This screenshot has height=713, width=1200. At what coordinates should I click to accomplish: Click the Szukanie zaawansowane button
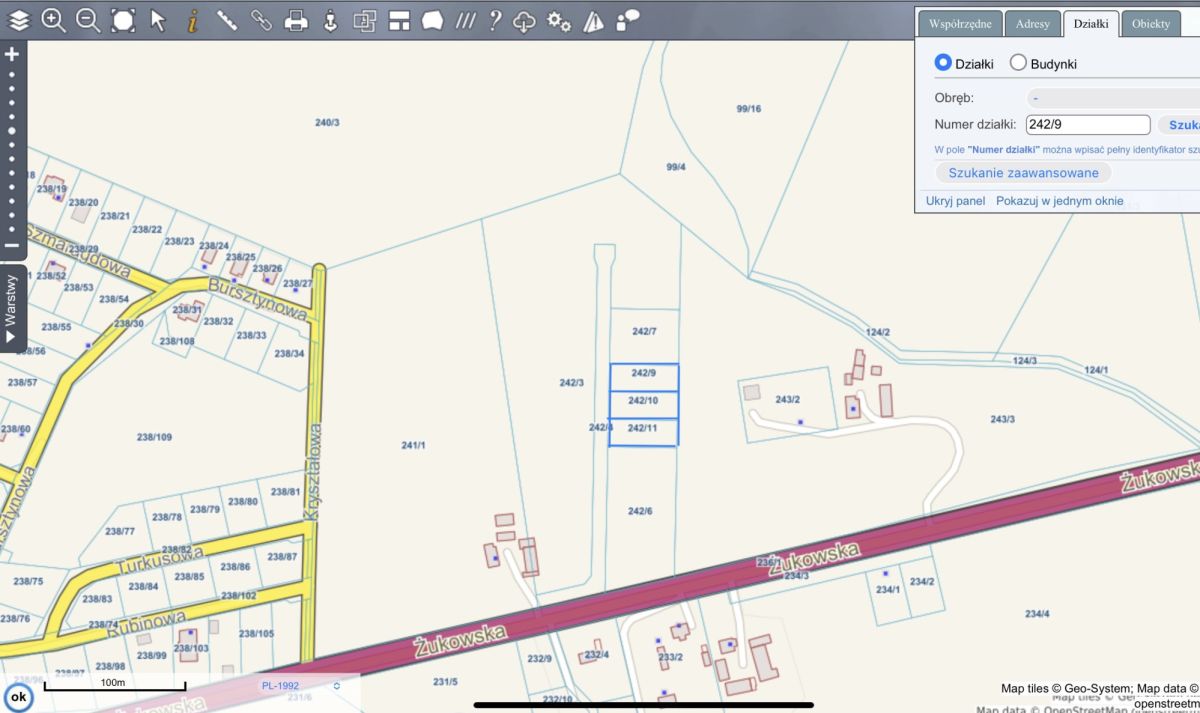coord(1023,173)
